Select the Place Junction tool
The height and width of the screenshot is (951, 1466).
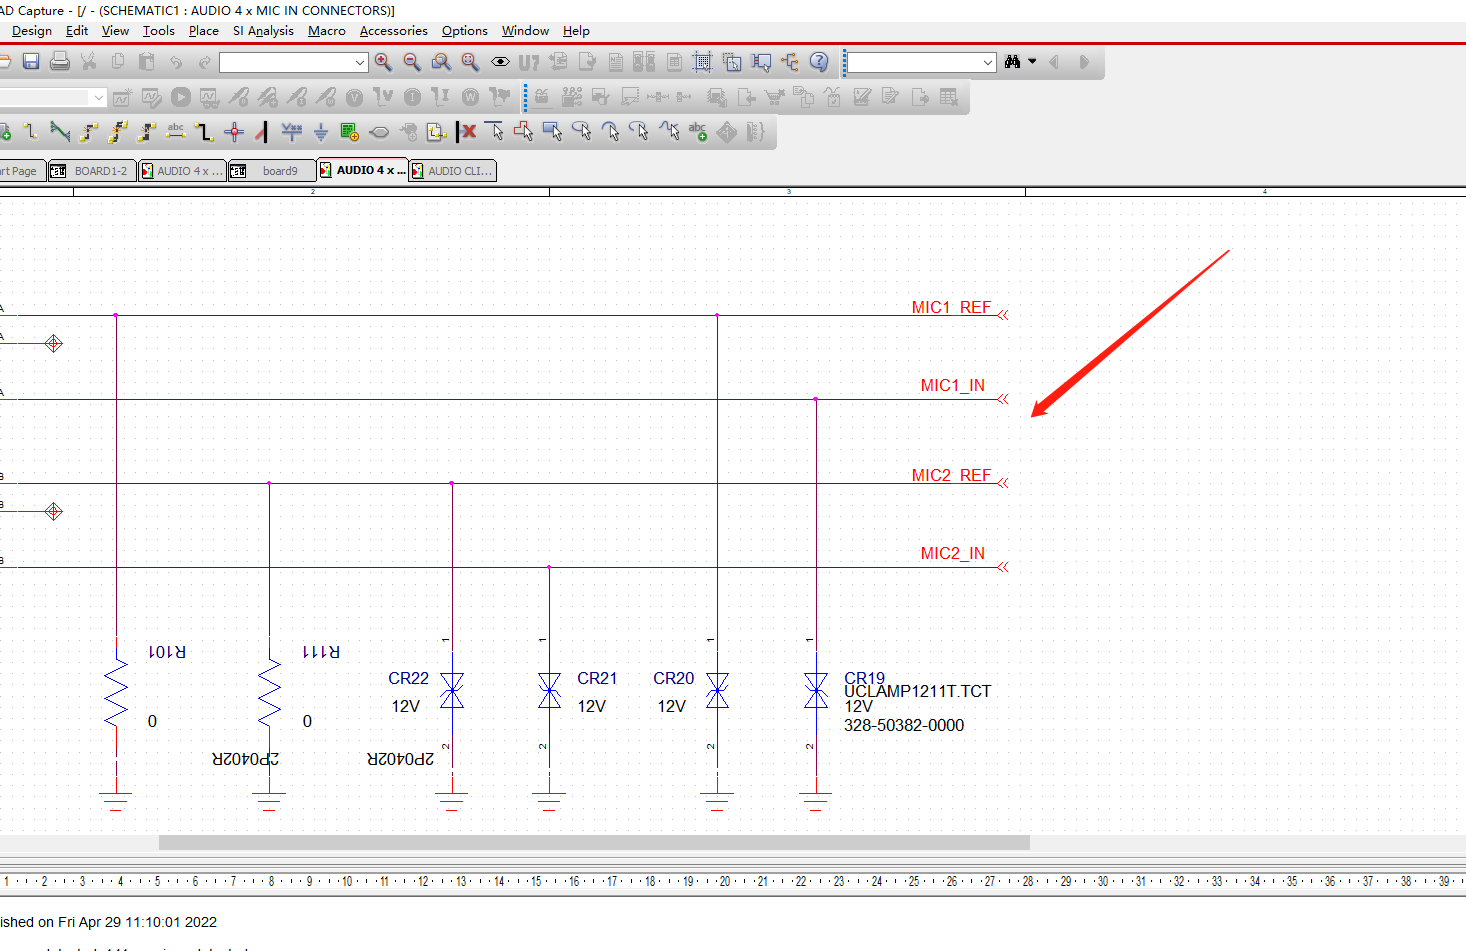[234, 132]
